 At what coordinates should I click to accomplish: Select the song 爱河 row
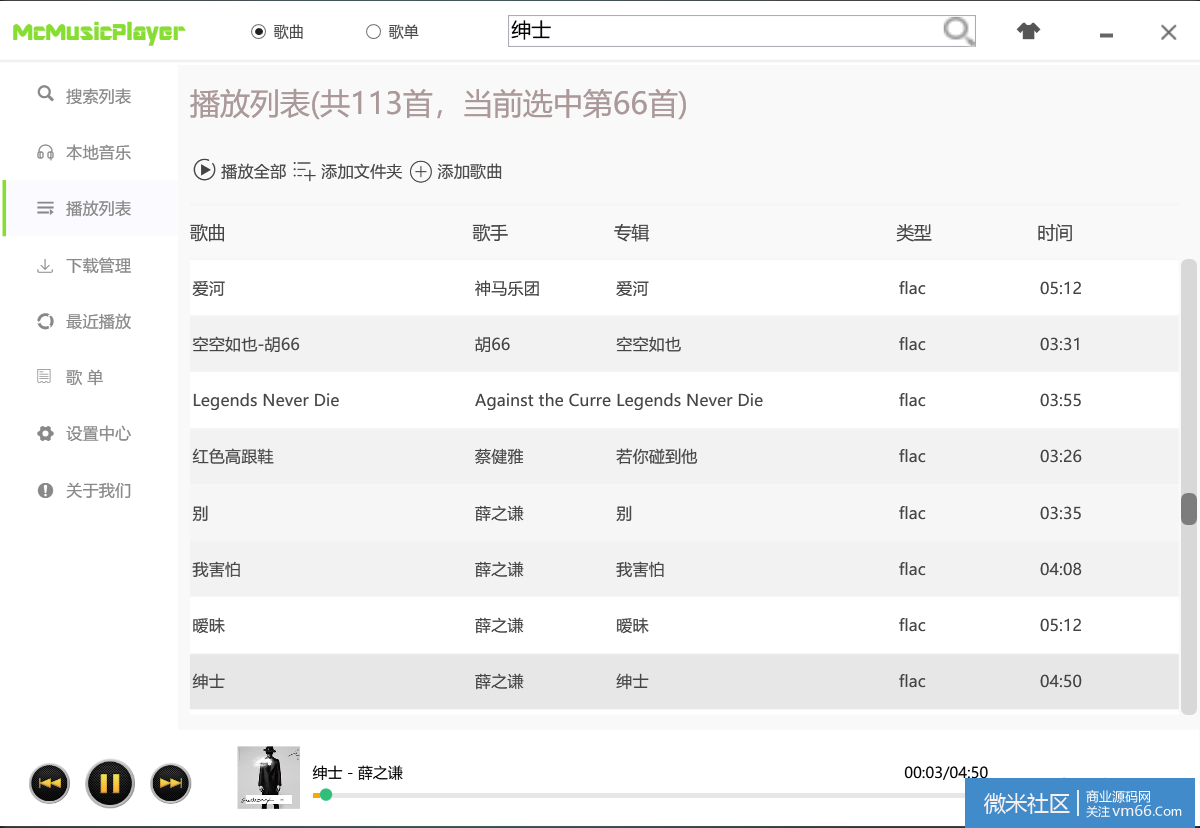coord(684,288)
